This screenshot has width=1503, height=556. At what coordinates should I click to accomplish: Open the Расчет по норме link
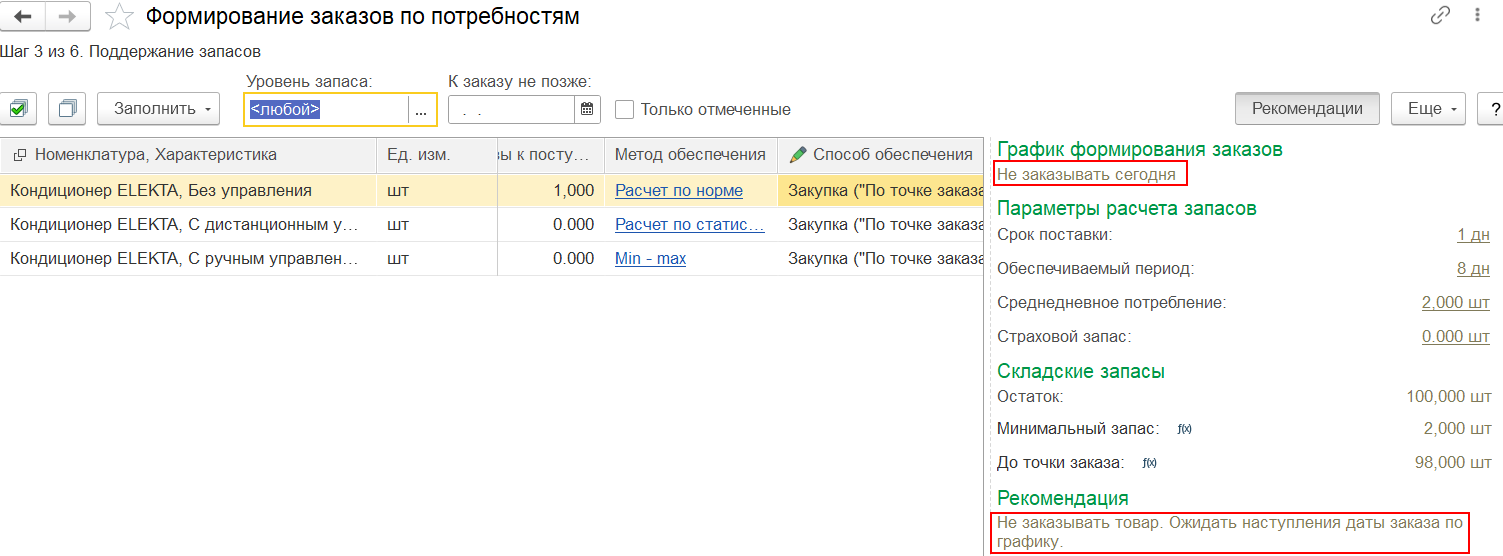coord(679,190)
